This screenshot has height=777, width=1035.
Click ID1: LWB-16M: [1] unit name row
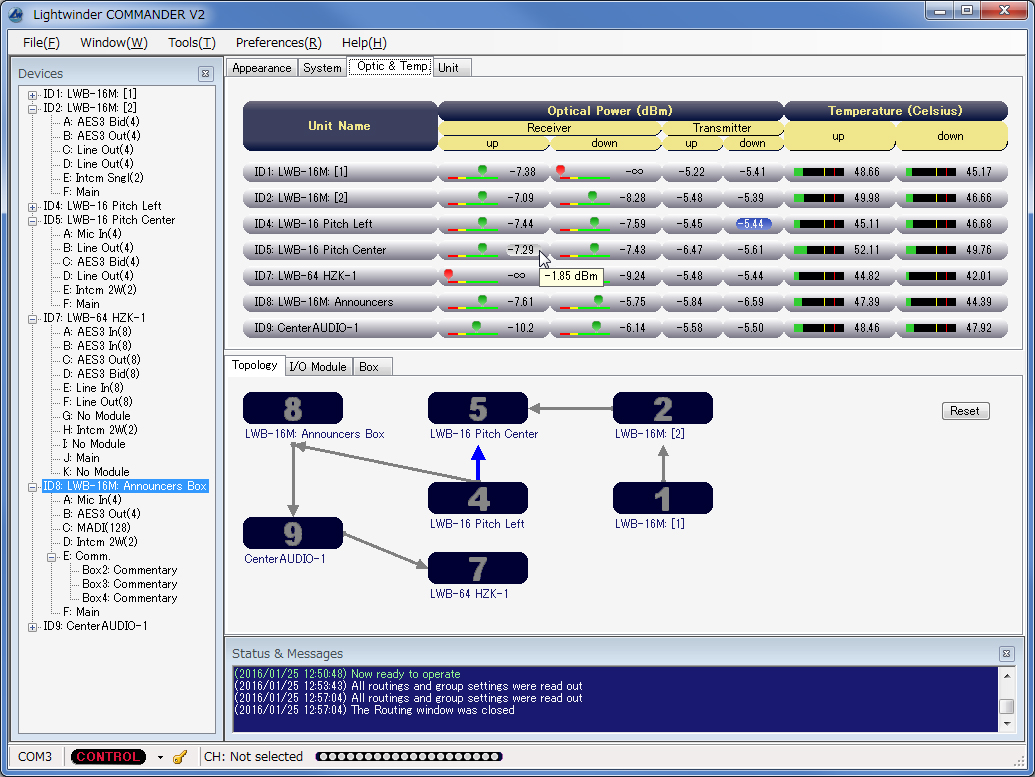pyautogui.click(x=340, y=172)
